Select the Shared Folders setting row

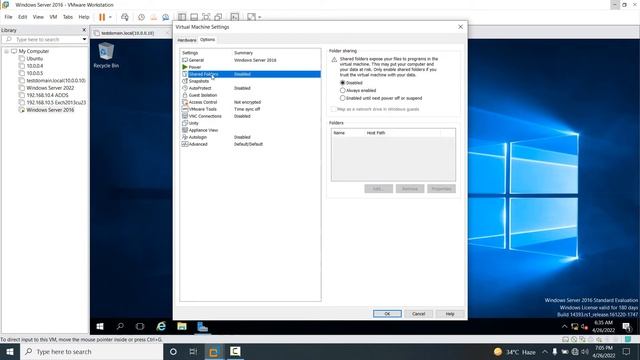[x=250, y=74]
